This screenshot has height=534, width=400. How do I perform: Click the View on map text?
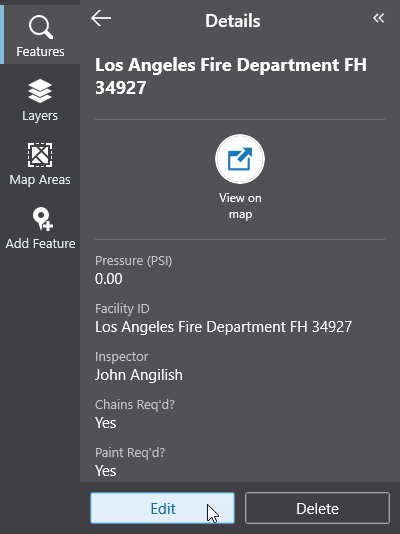click(240, 206)
